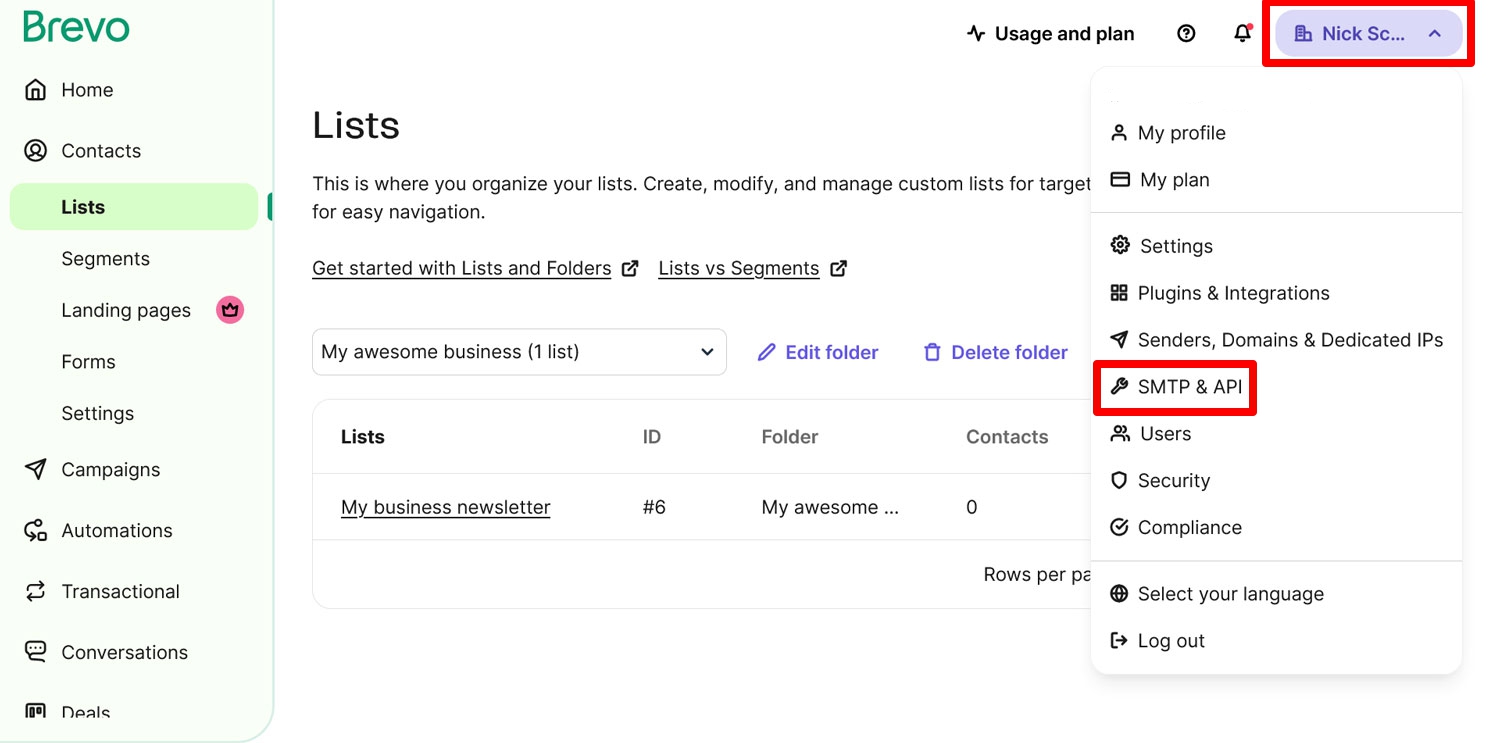Click the ID column header
This screenshot has width=1500, height=743.
click(652, 437)
